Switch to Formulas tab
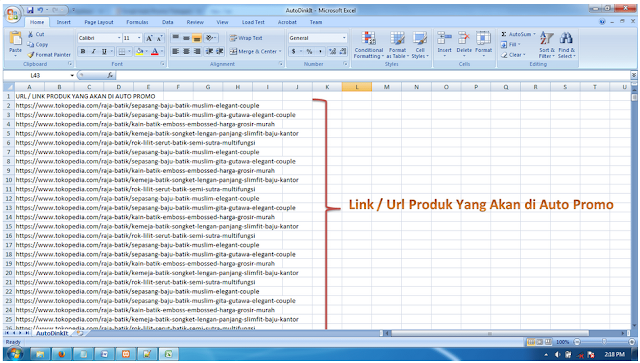 tap(137, 22)
